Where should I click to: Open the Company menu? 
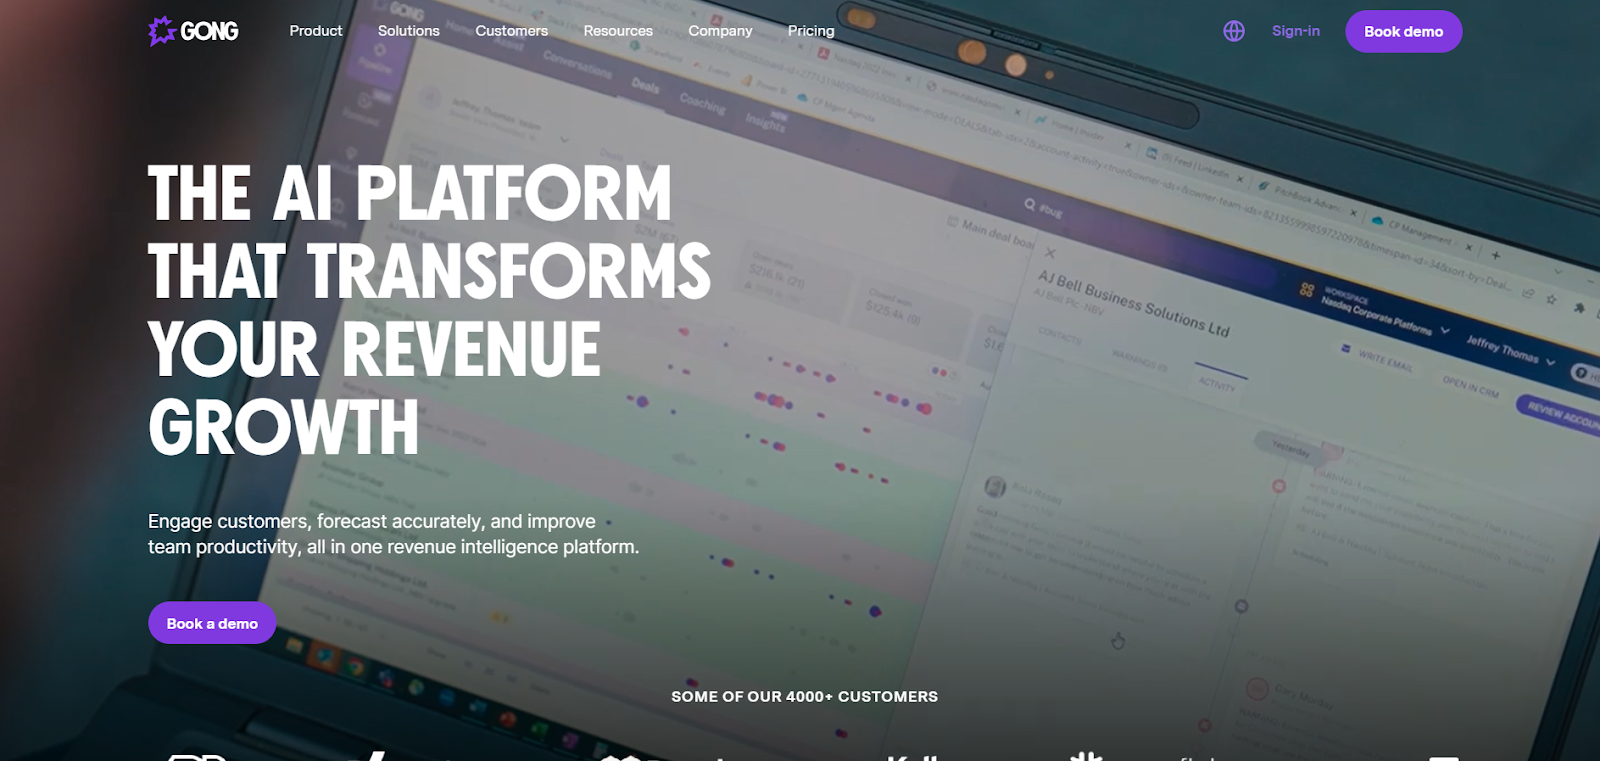720,31
